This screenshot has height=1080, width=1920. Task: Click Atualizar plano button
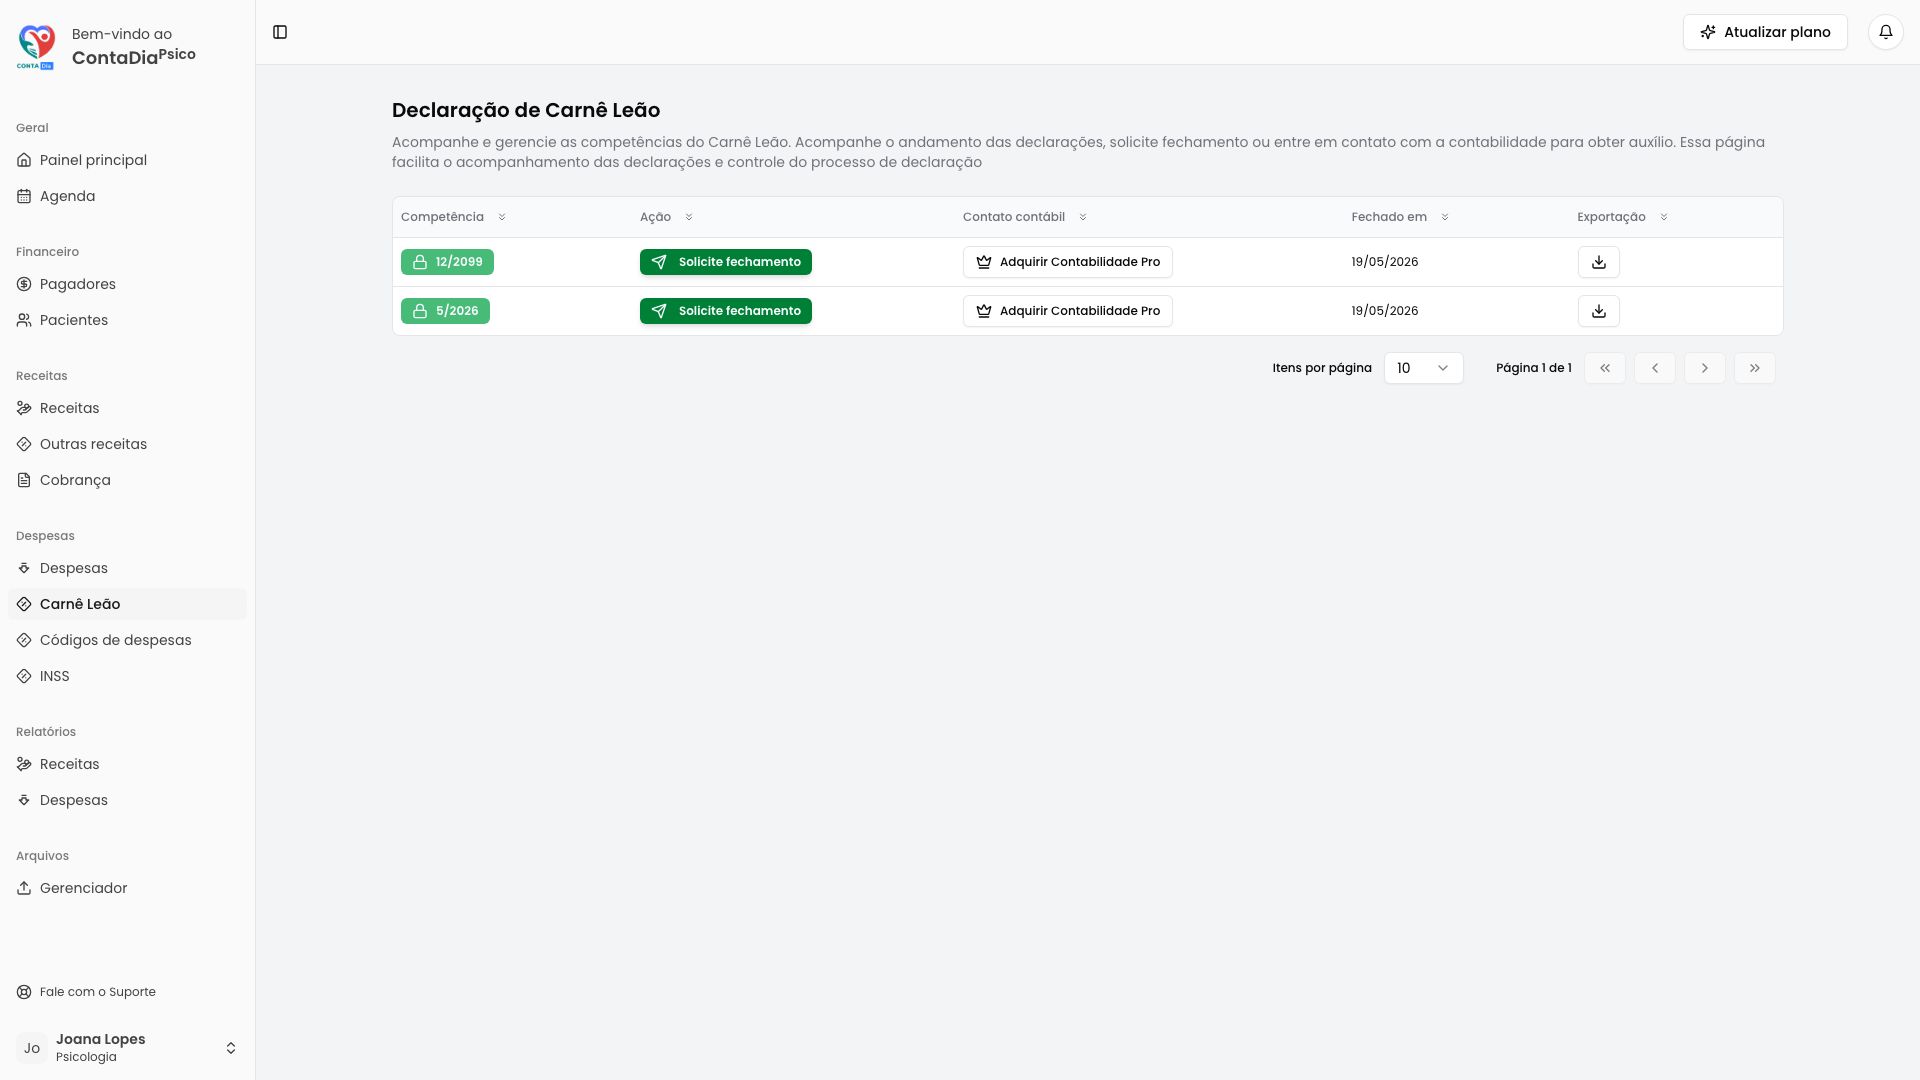1765,32
